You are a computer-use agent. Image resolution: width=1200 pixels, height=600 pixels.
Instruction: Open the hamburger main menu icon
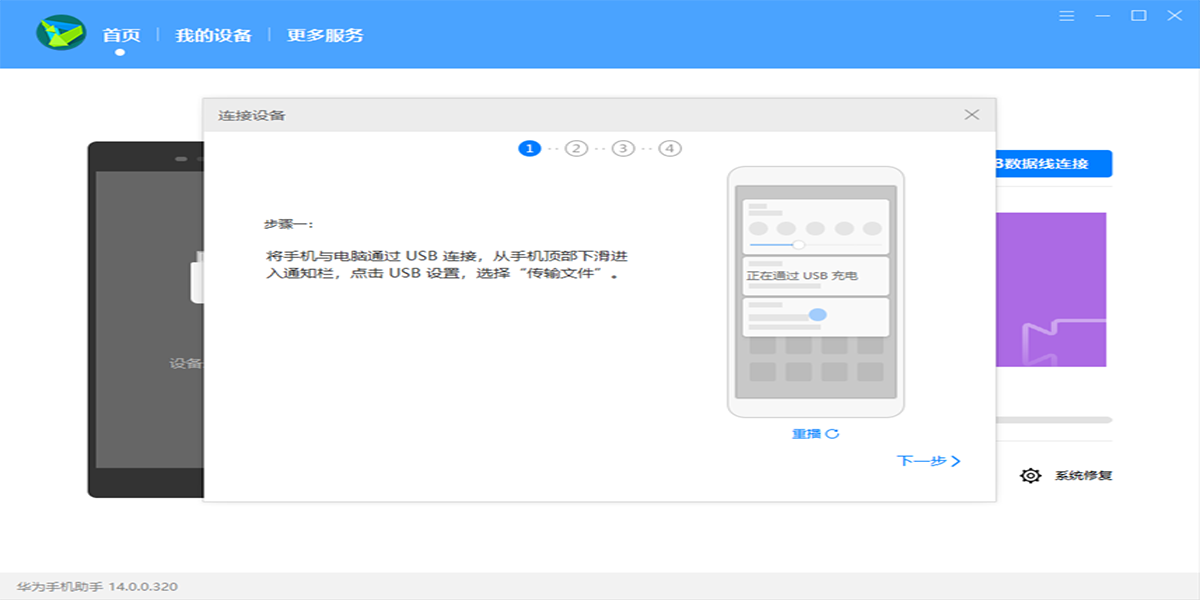coord(1066,16)
